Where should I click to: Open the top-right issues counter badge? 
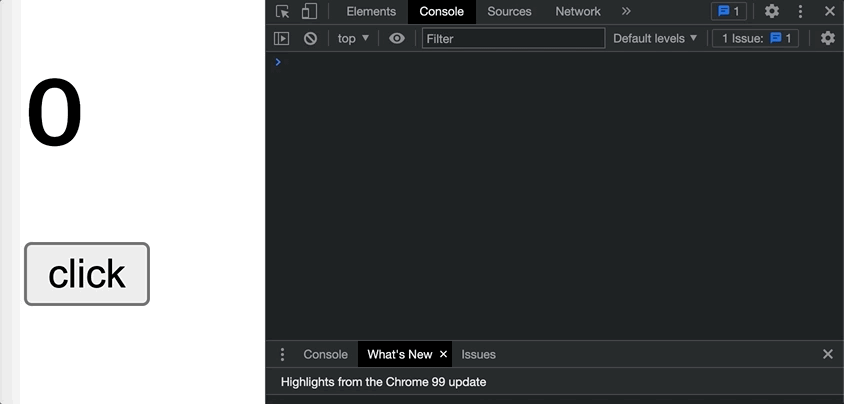click(x=729, y=11)
